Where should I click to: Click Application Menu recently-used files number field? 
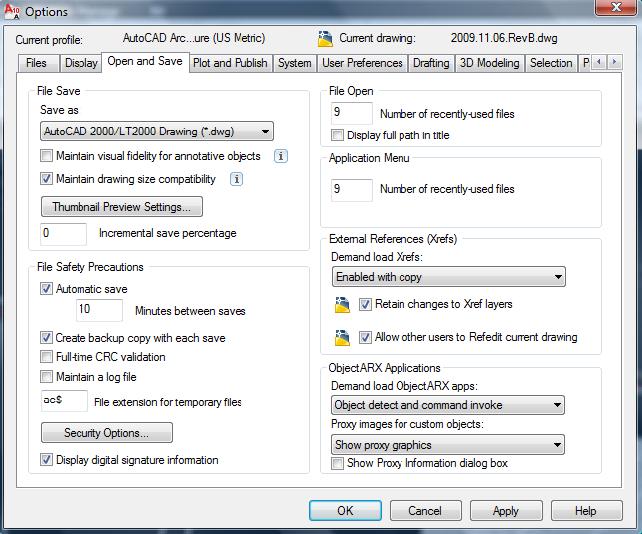tap(351, 190)
